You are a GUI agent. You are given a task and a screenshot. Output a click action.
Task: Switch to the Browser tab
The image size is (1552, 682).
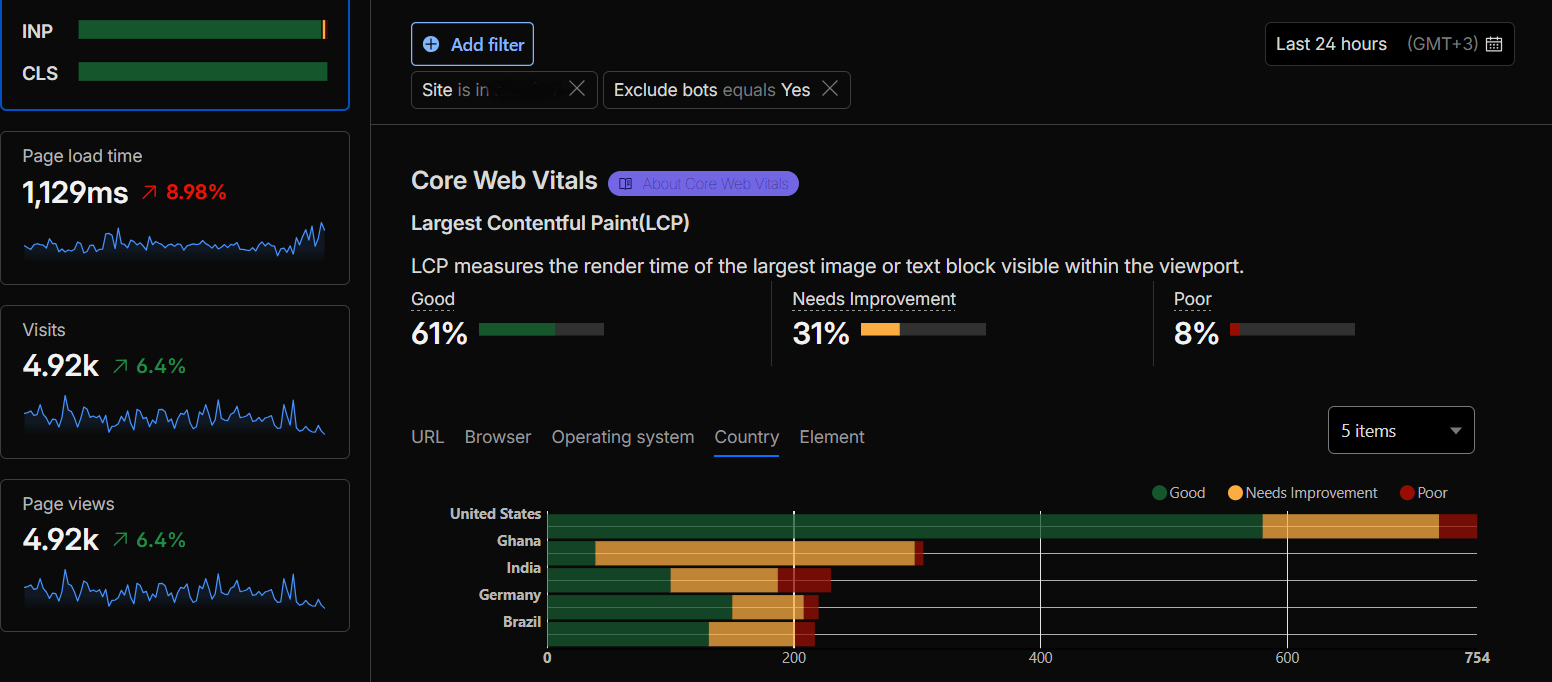click(x=498, y=437)
